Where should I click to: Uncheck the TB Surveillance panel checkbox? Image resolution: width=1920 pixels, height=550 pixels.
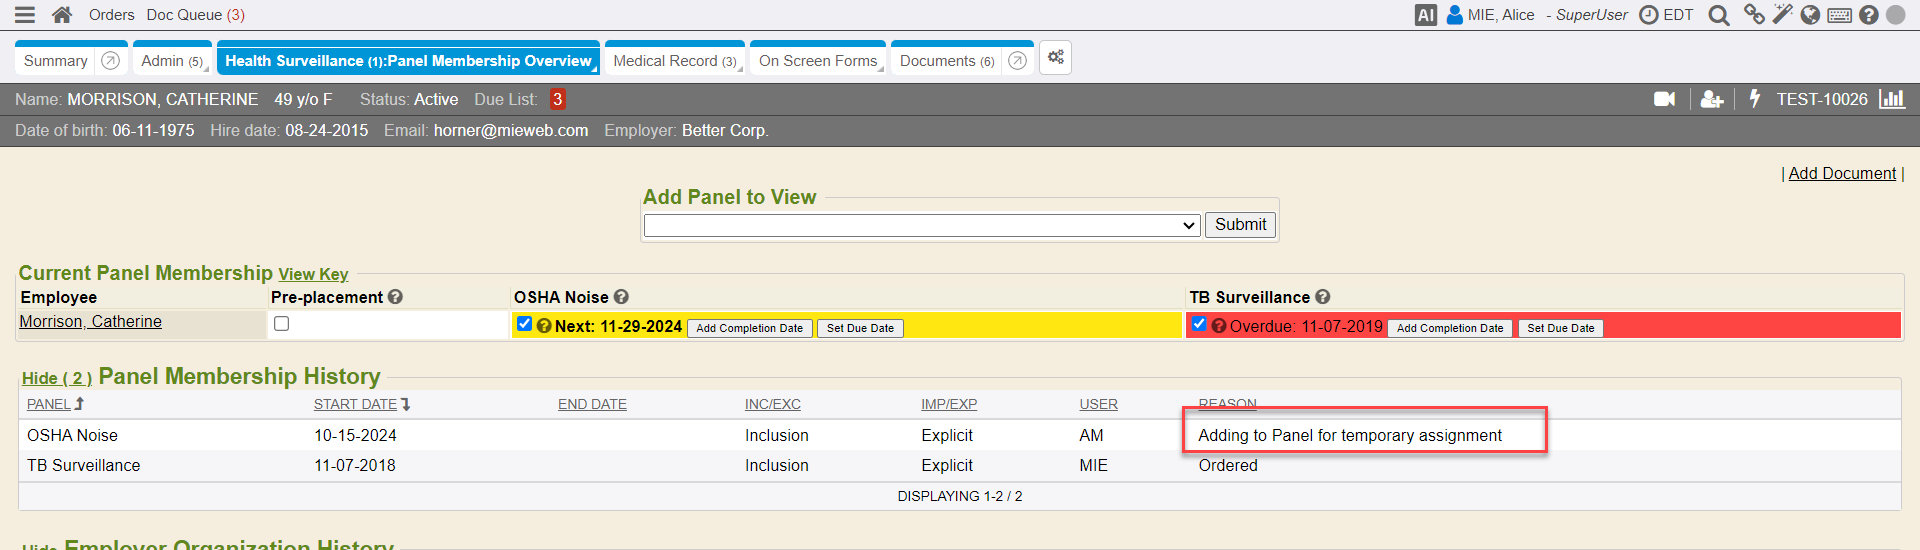tap(1199, 324)
